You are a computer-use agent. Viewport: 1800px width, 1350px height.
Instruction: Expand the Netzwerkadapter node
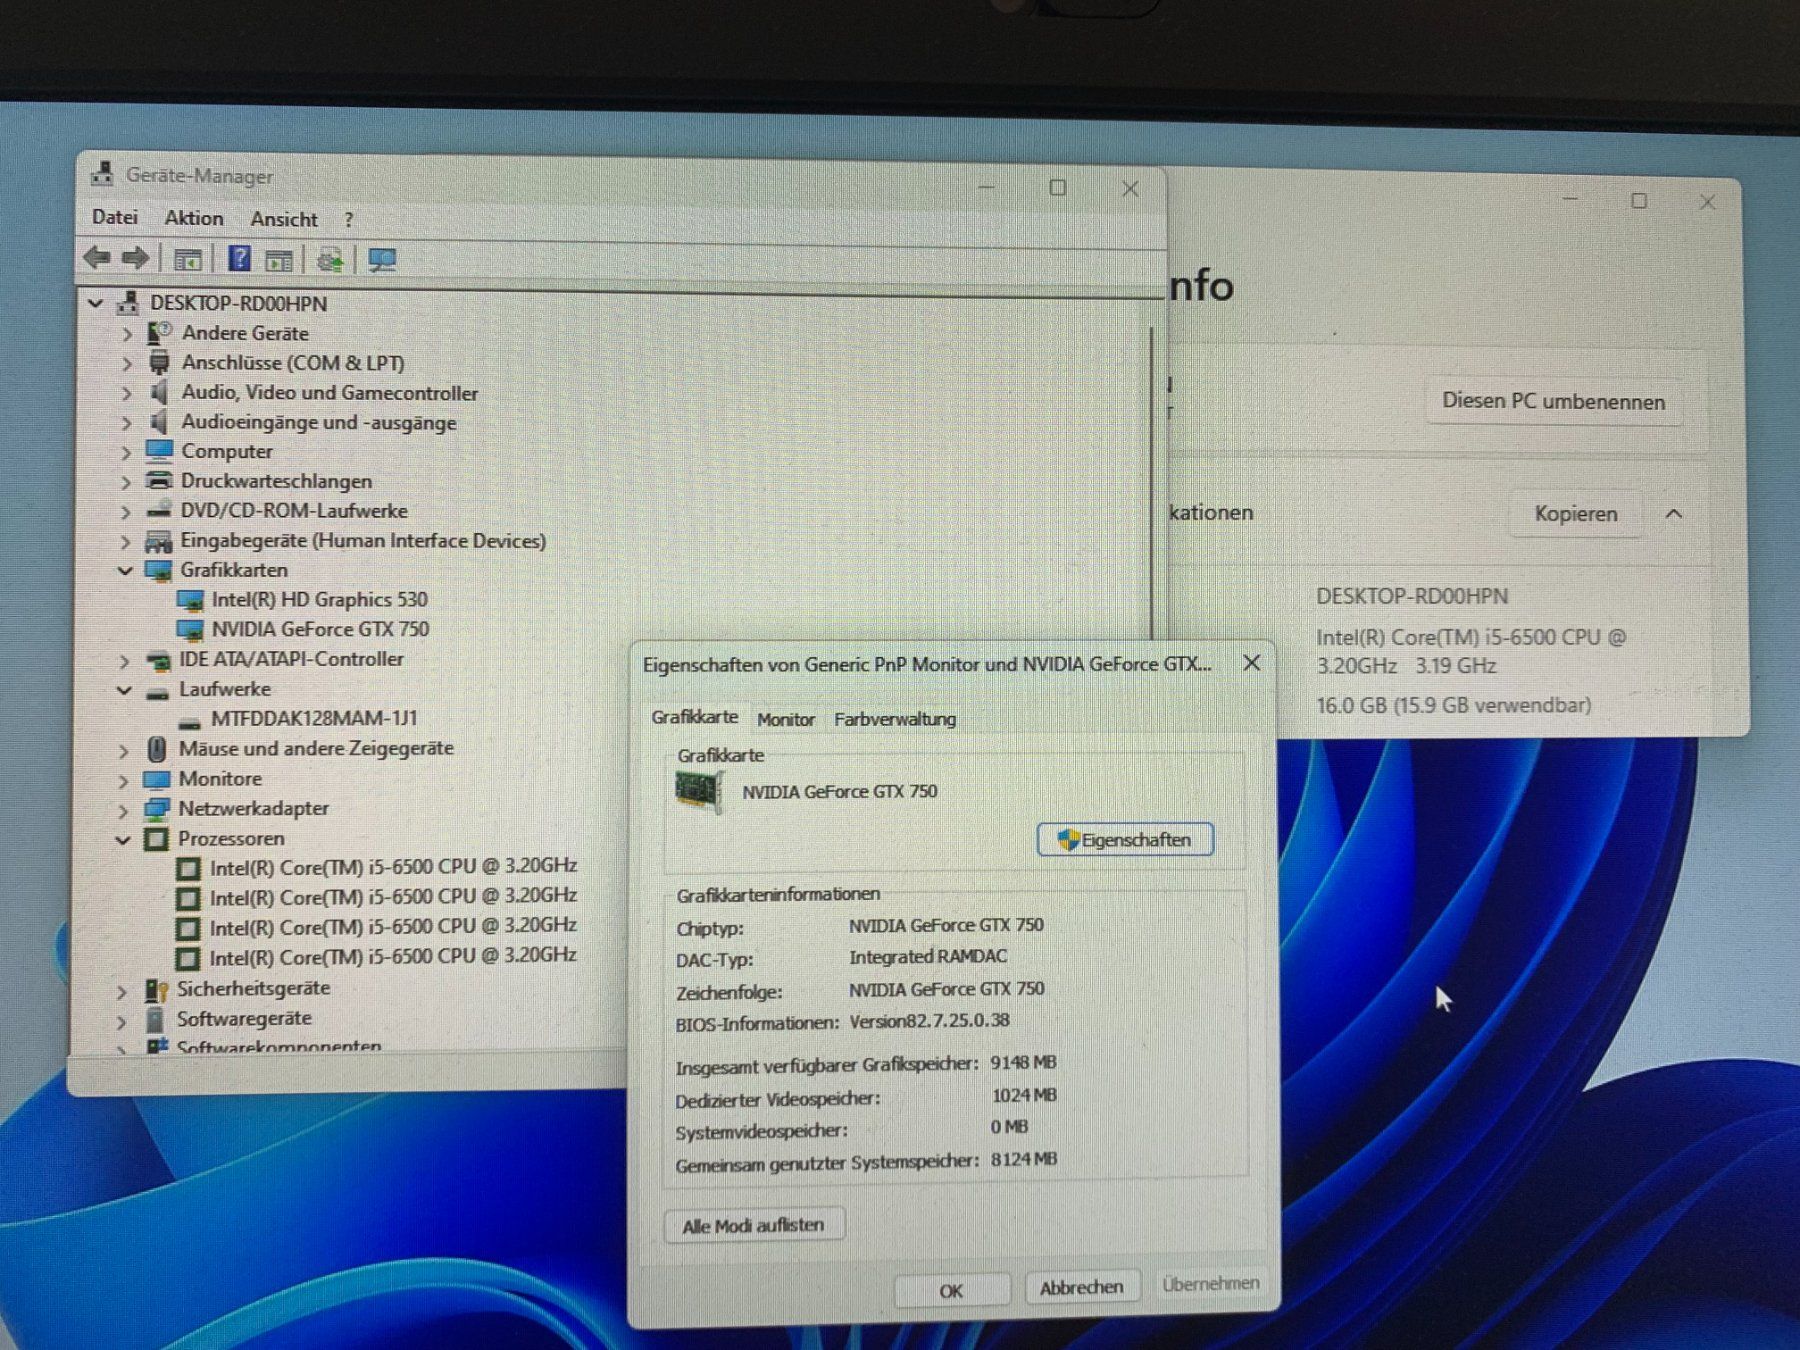pyautogui.click(x=124, y=810)
